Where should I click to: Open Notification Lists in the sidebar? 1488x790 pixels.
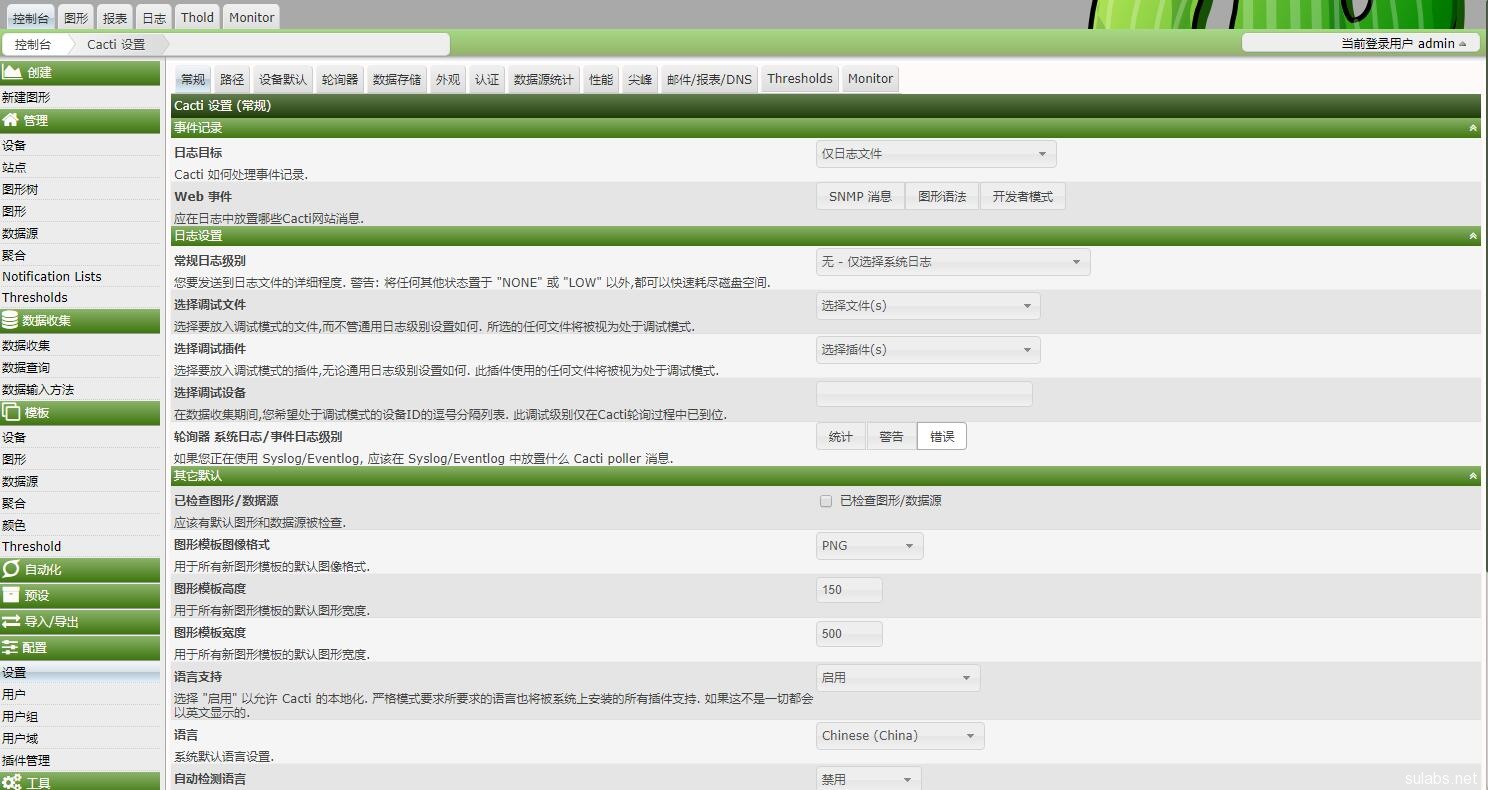52,276
